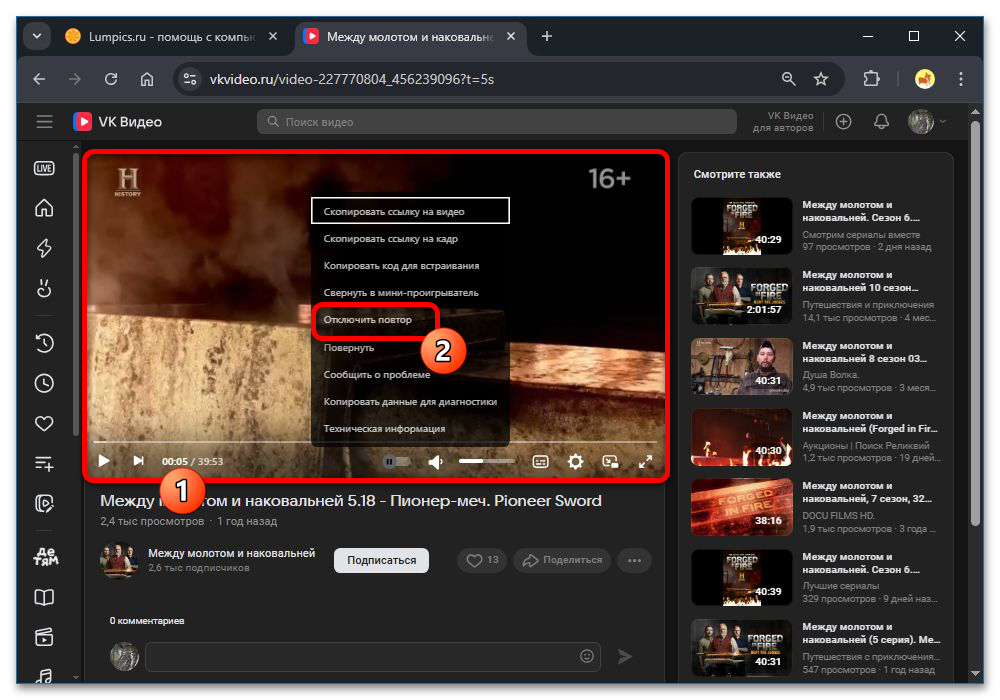1000x700 pixels.
Task: Open page zoom magnifier icon
Action: pyautogui.click(x=788, y=79)
